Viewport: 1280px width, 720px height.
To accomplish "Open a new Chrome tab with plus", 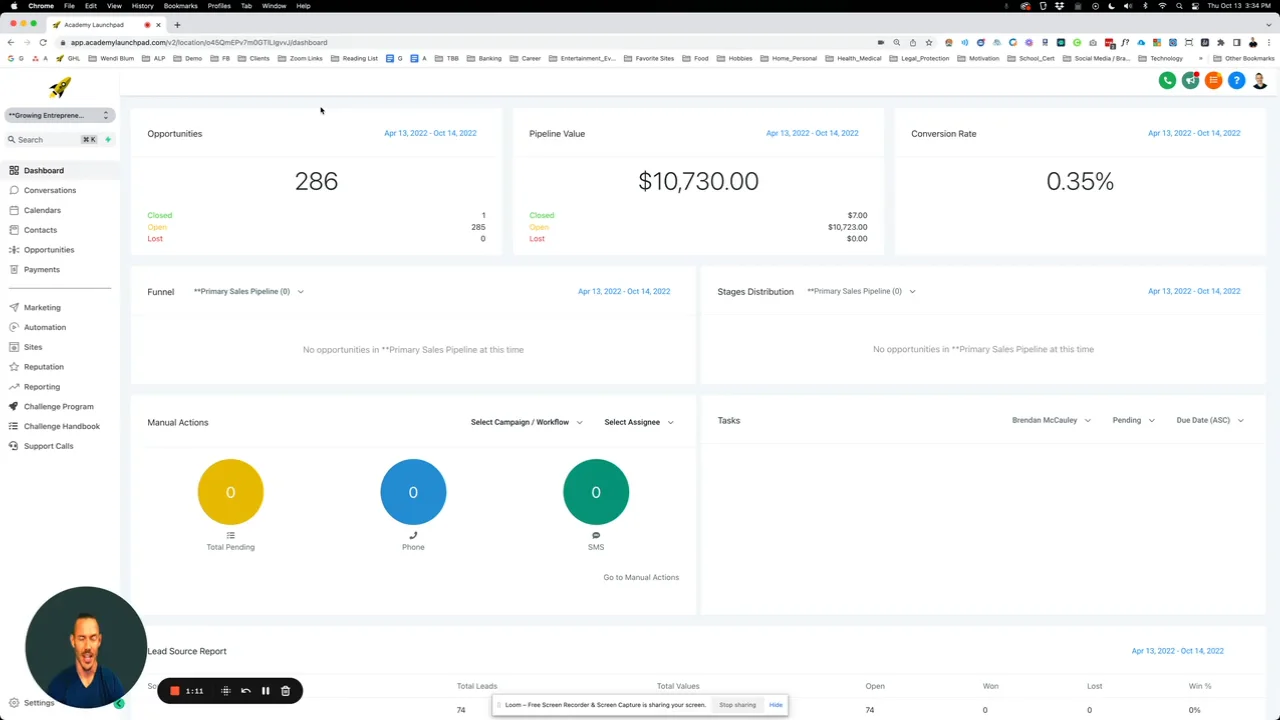I will (177, 25).
